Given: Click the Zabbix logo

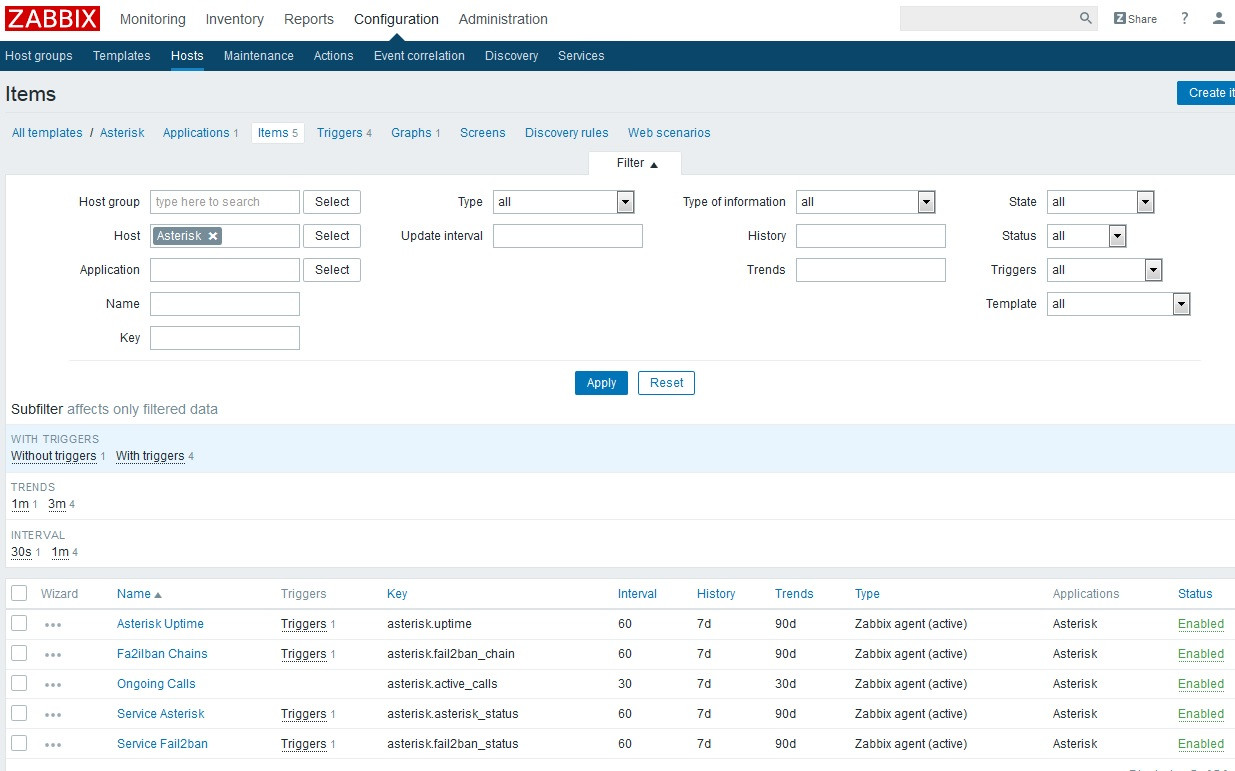Looking at the screenshot, I should point(53,19).
